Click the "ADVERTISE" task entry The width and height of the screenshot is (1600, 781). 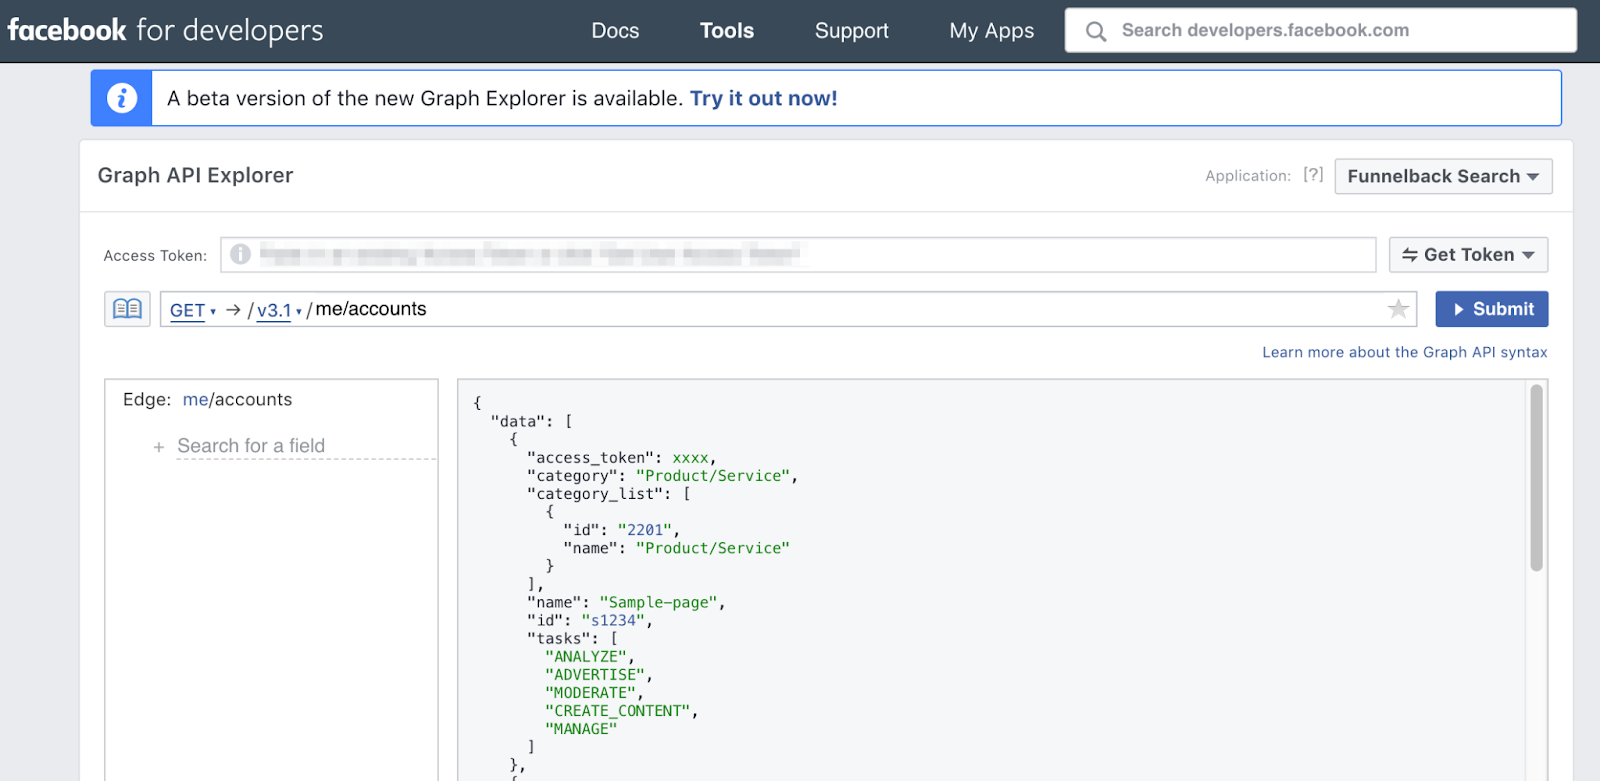[595, 674]
